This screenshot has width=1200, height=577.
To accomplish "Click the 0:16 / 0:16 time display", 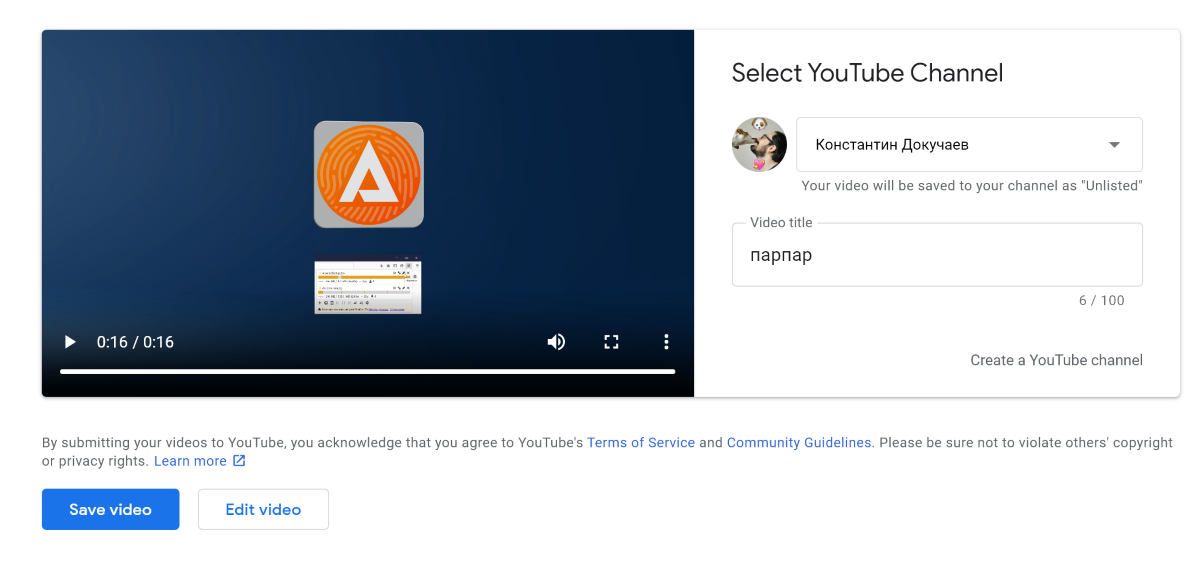I will 135,342.
